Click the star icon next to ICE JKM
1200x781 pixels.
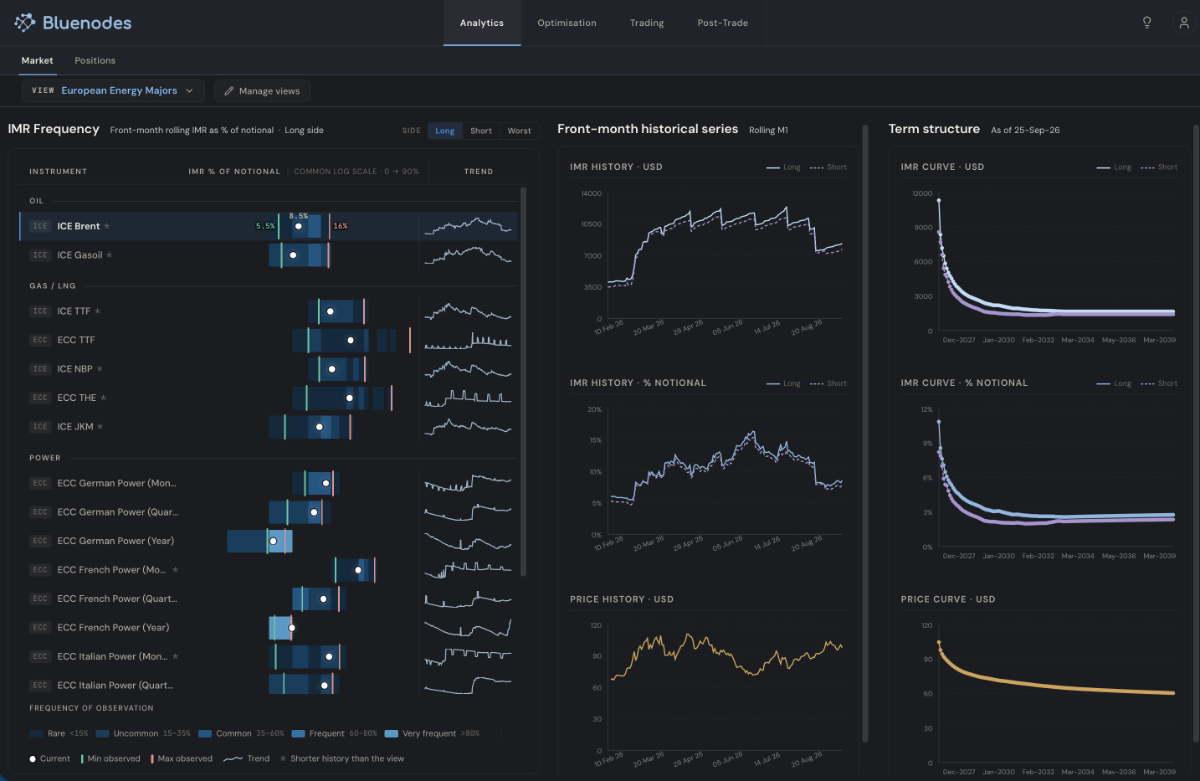100,427
